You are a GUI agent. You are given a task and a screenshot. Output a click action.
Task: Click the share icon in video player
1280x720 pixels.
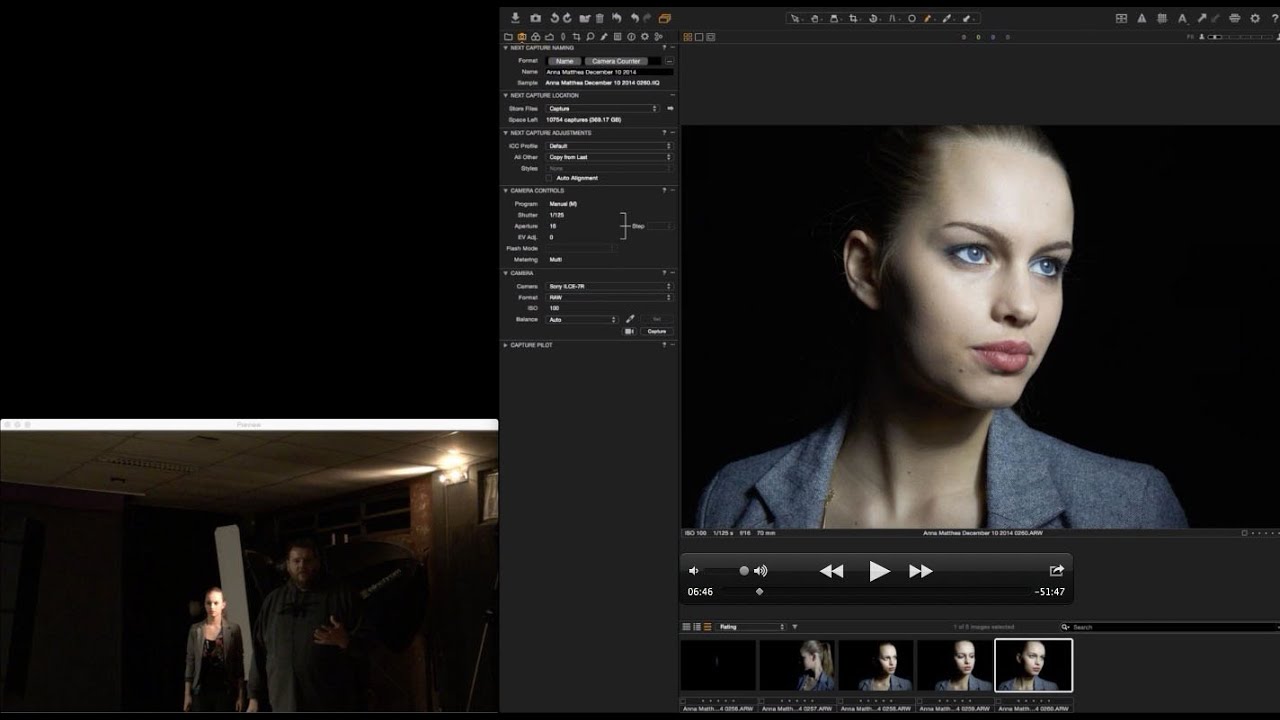[x=1056, y=570]
